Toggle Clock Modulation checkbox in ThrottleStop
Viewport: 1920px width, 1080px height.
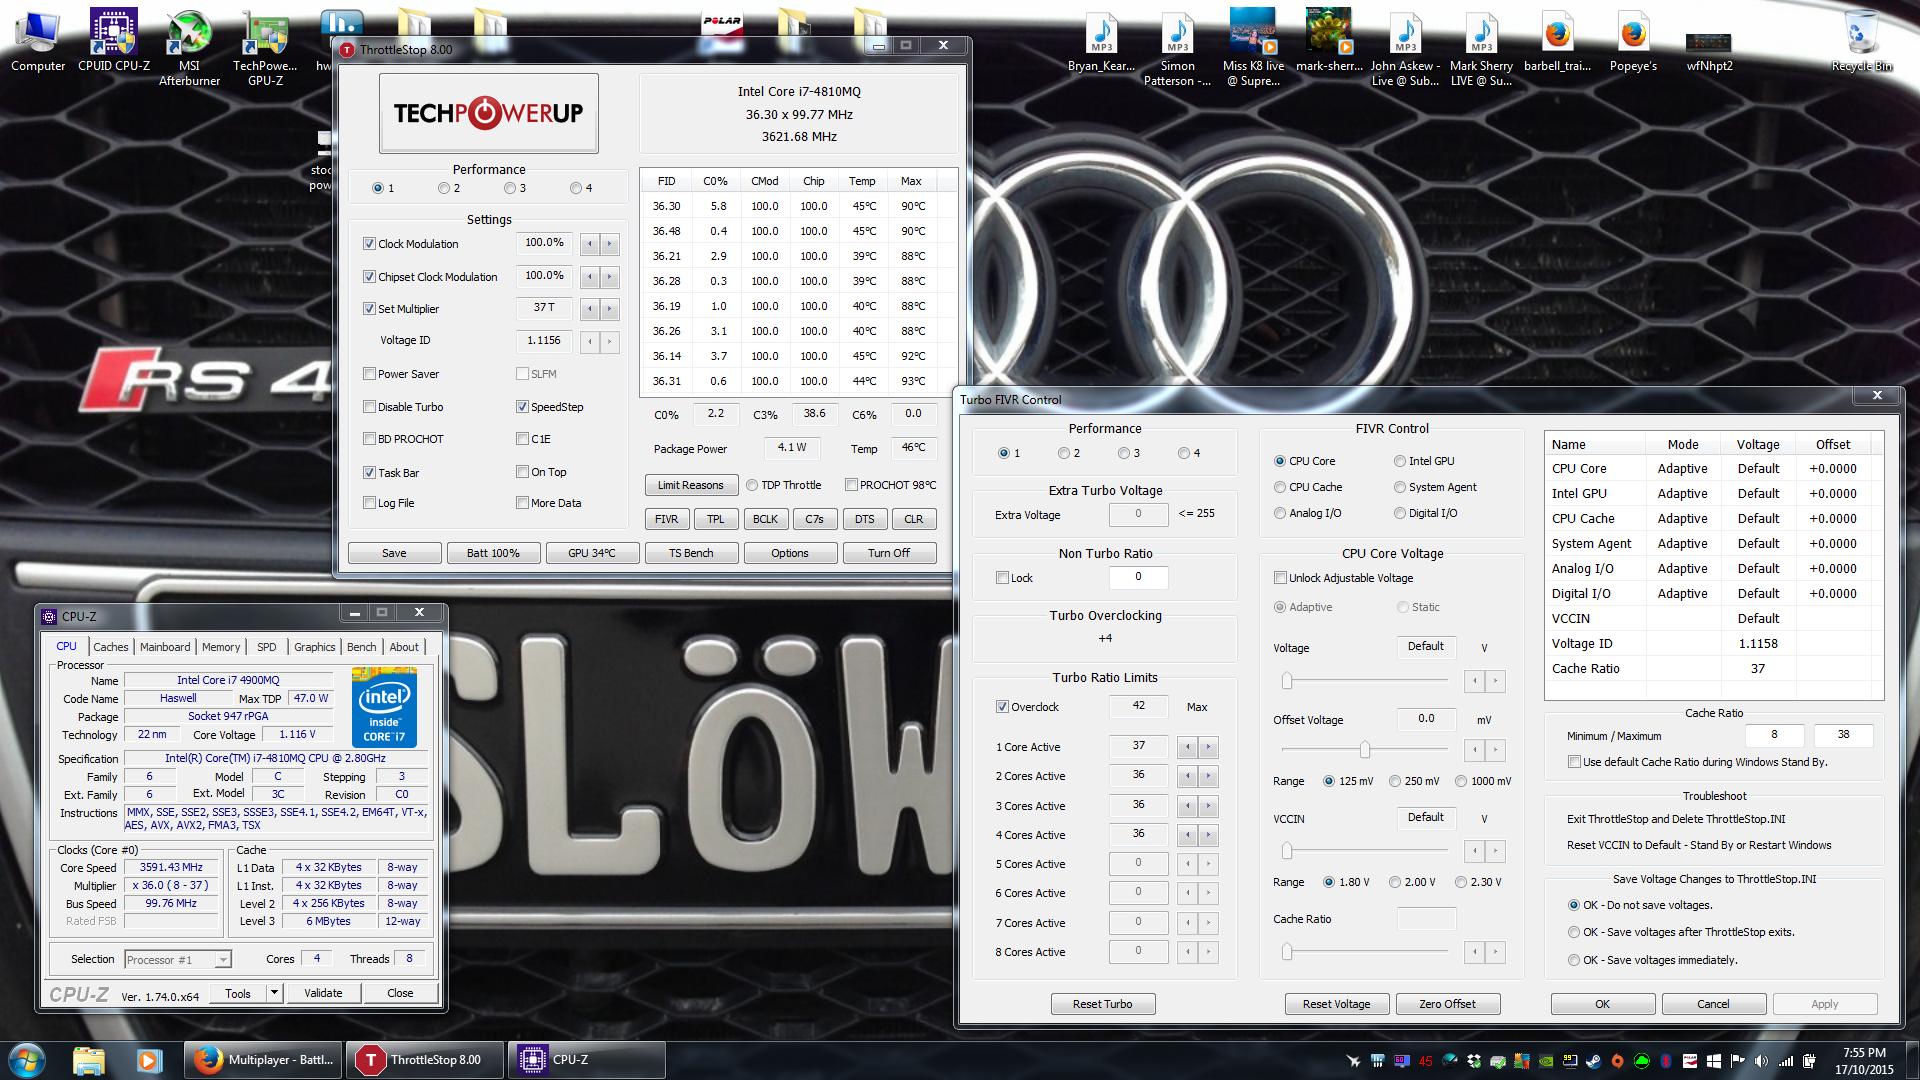coord(369,243)
